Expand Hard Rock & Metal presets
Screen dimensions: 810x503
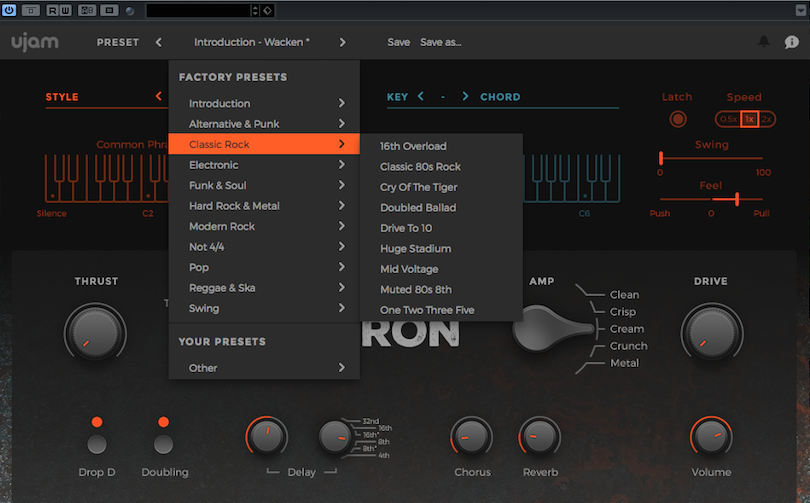pyautogui.click(x=264, y=206)
